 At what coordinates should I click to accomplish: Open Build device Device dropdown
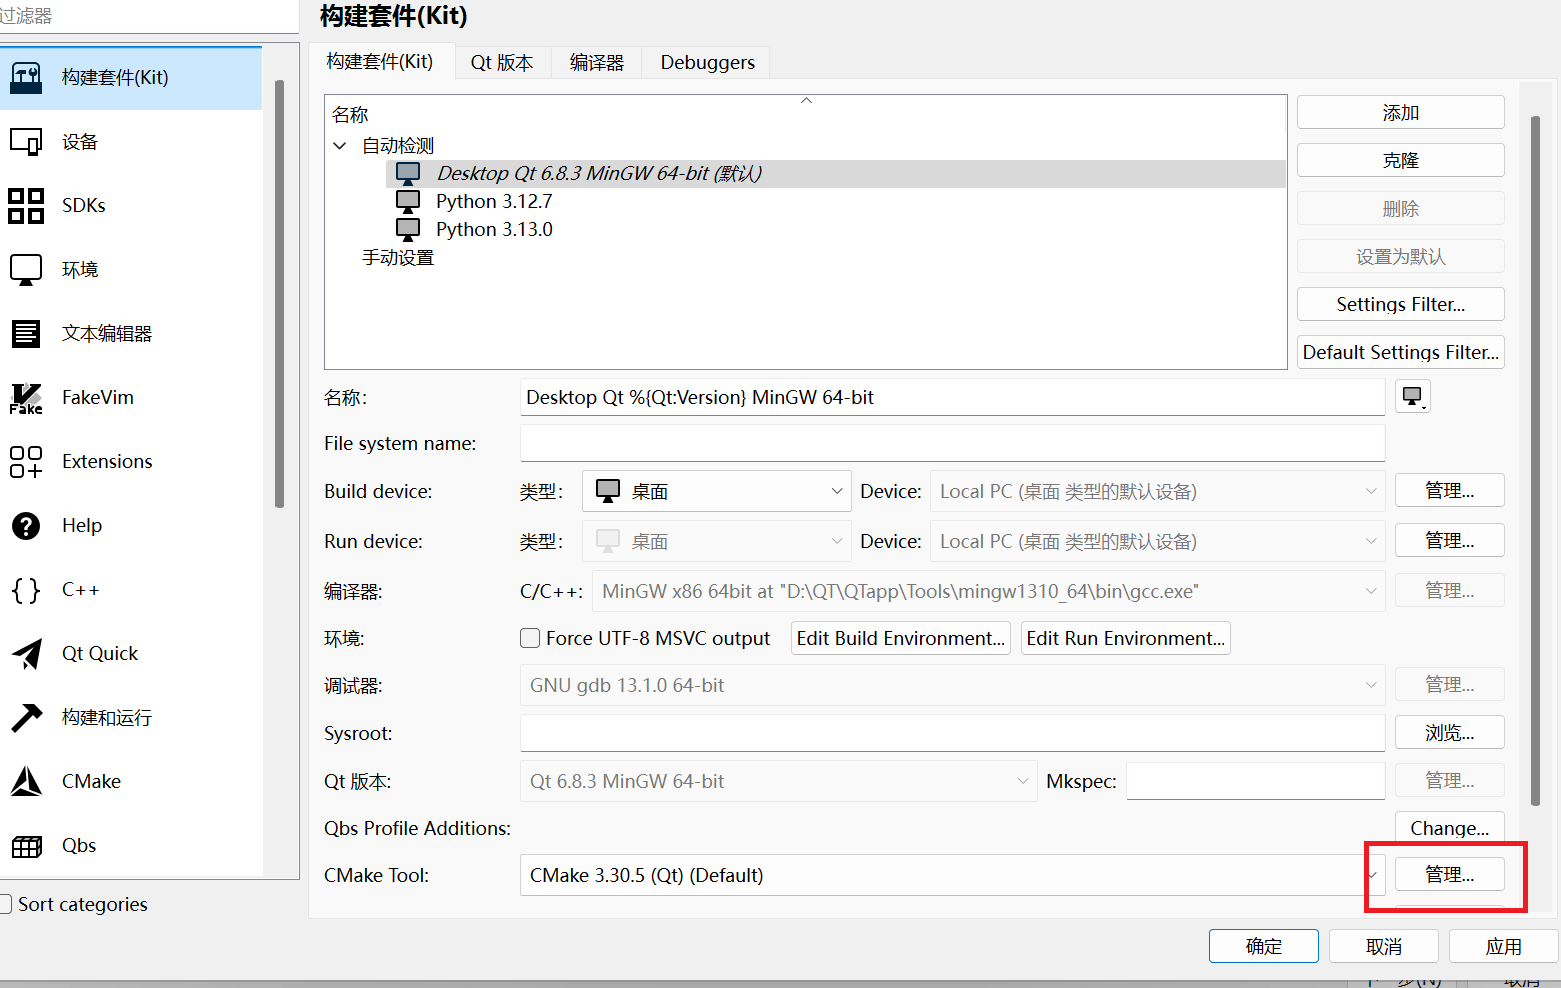pyautogui.click(x=1158, y=491)
